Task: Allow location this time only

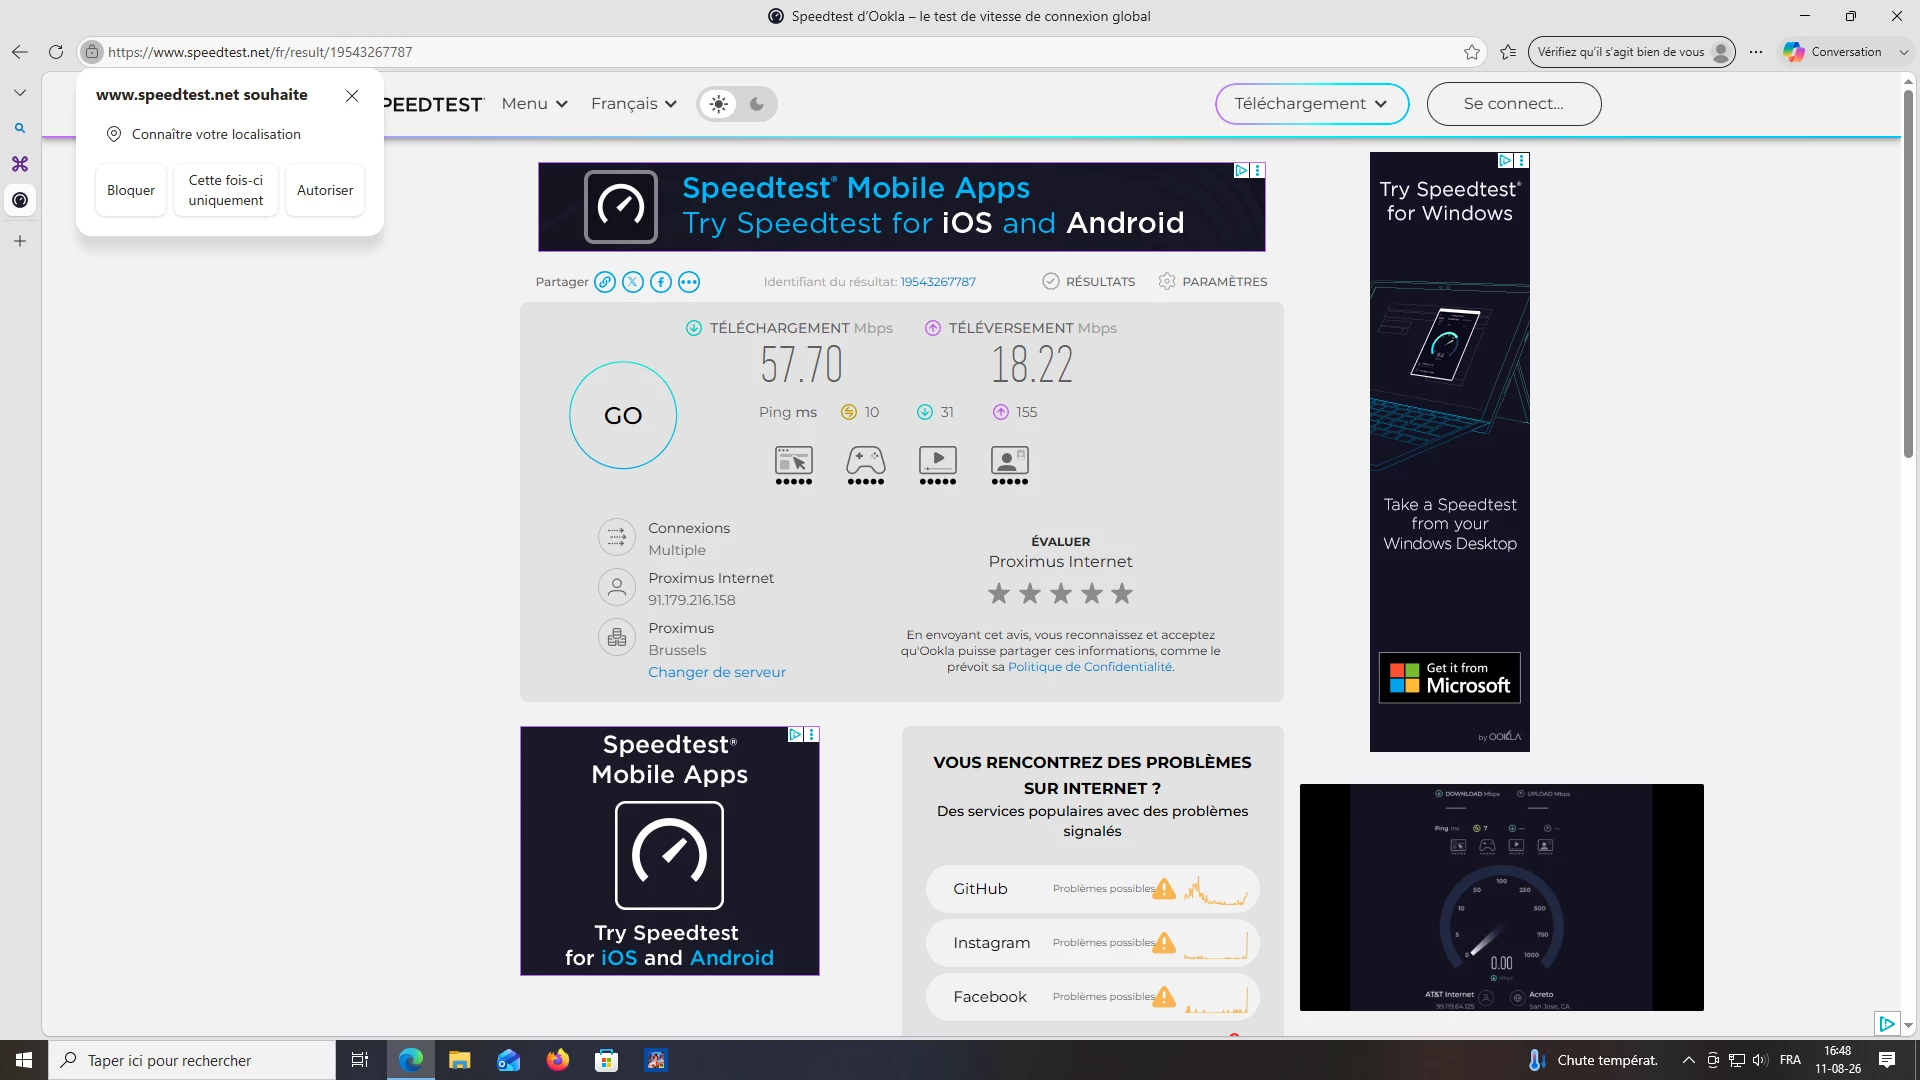Action: pos(226,190)
